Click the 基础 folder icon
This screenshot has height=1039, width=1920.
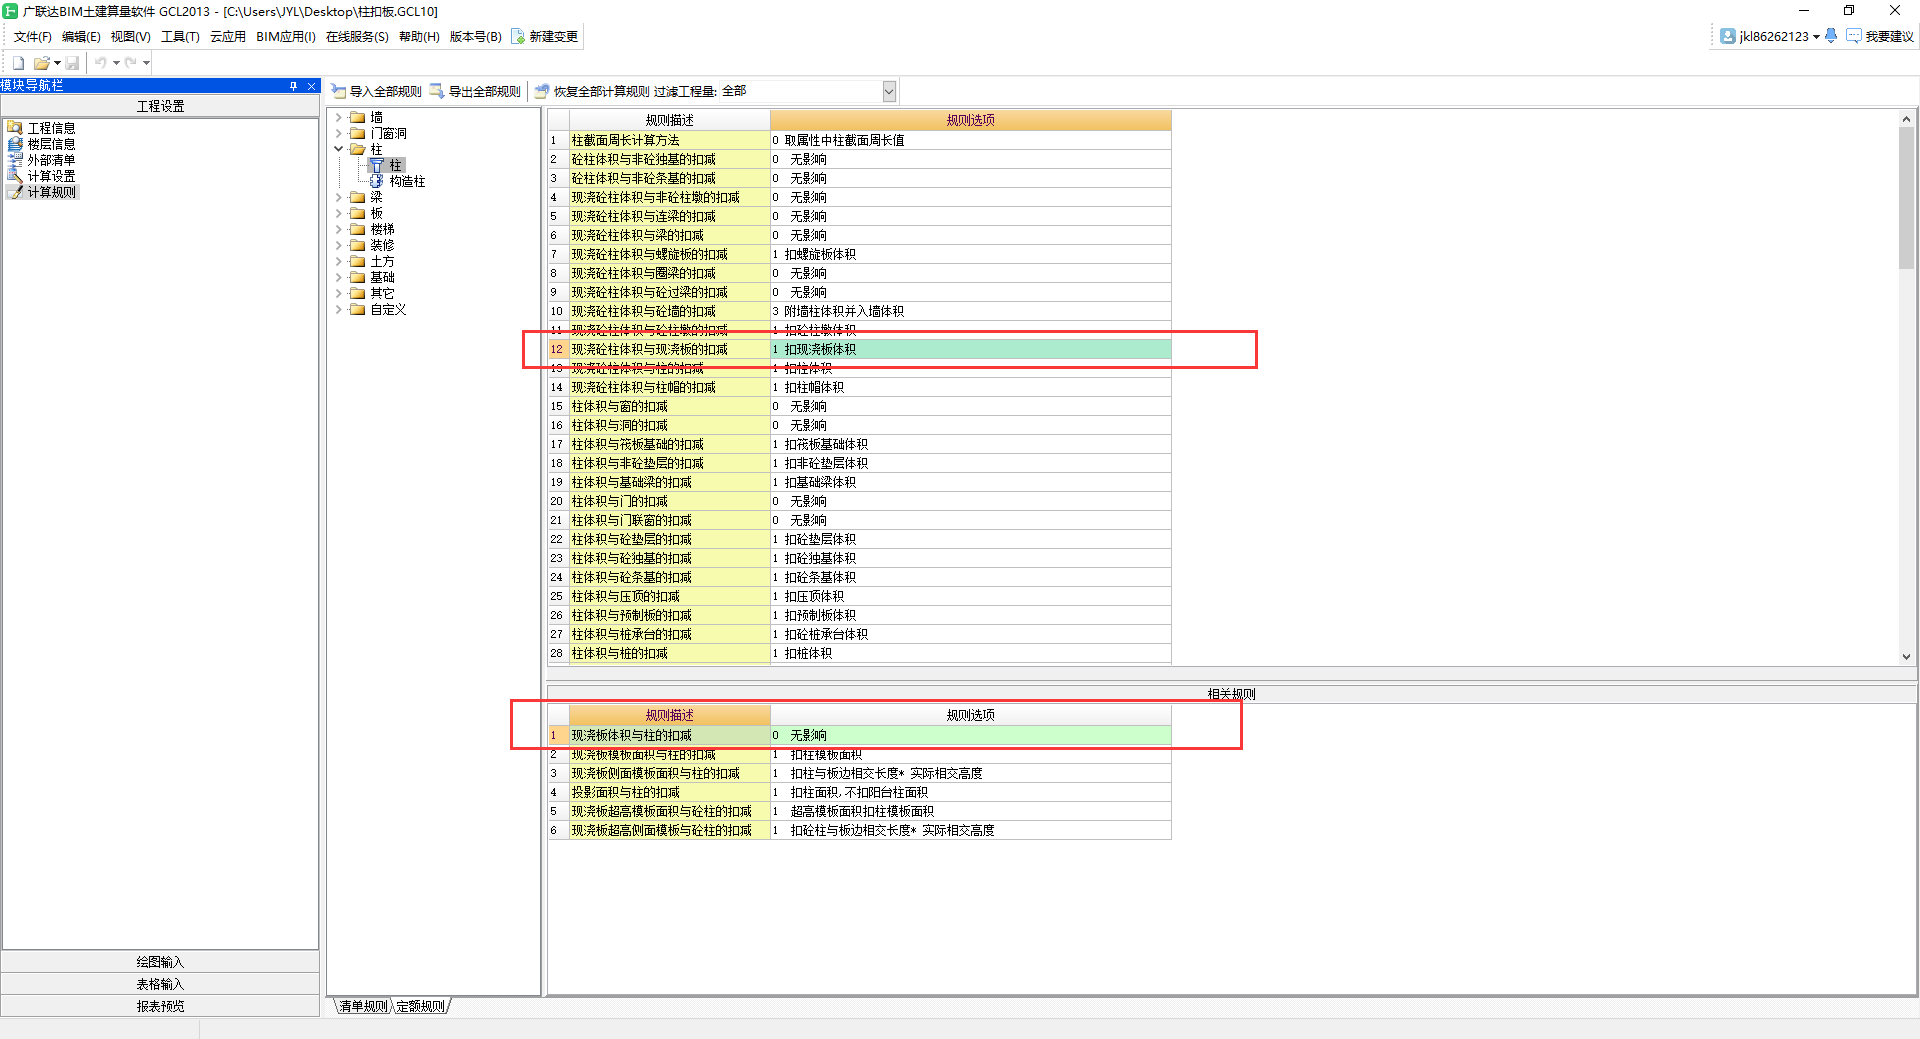click(x=357, y=277)
